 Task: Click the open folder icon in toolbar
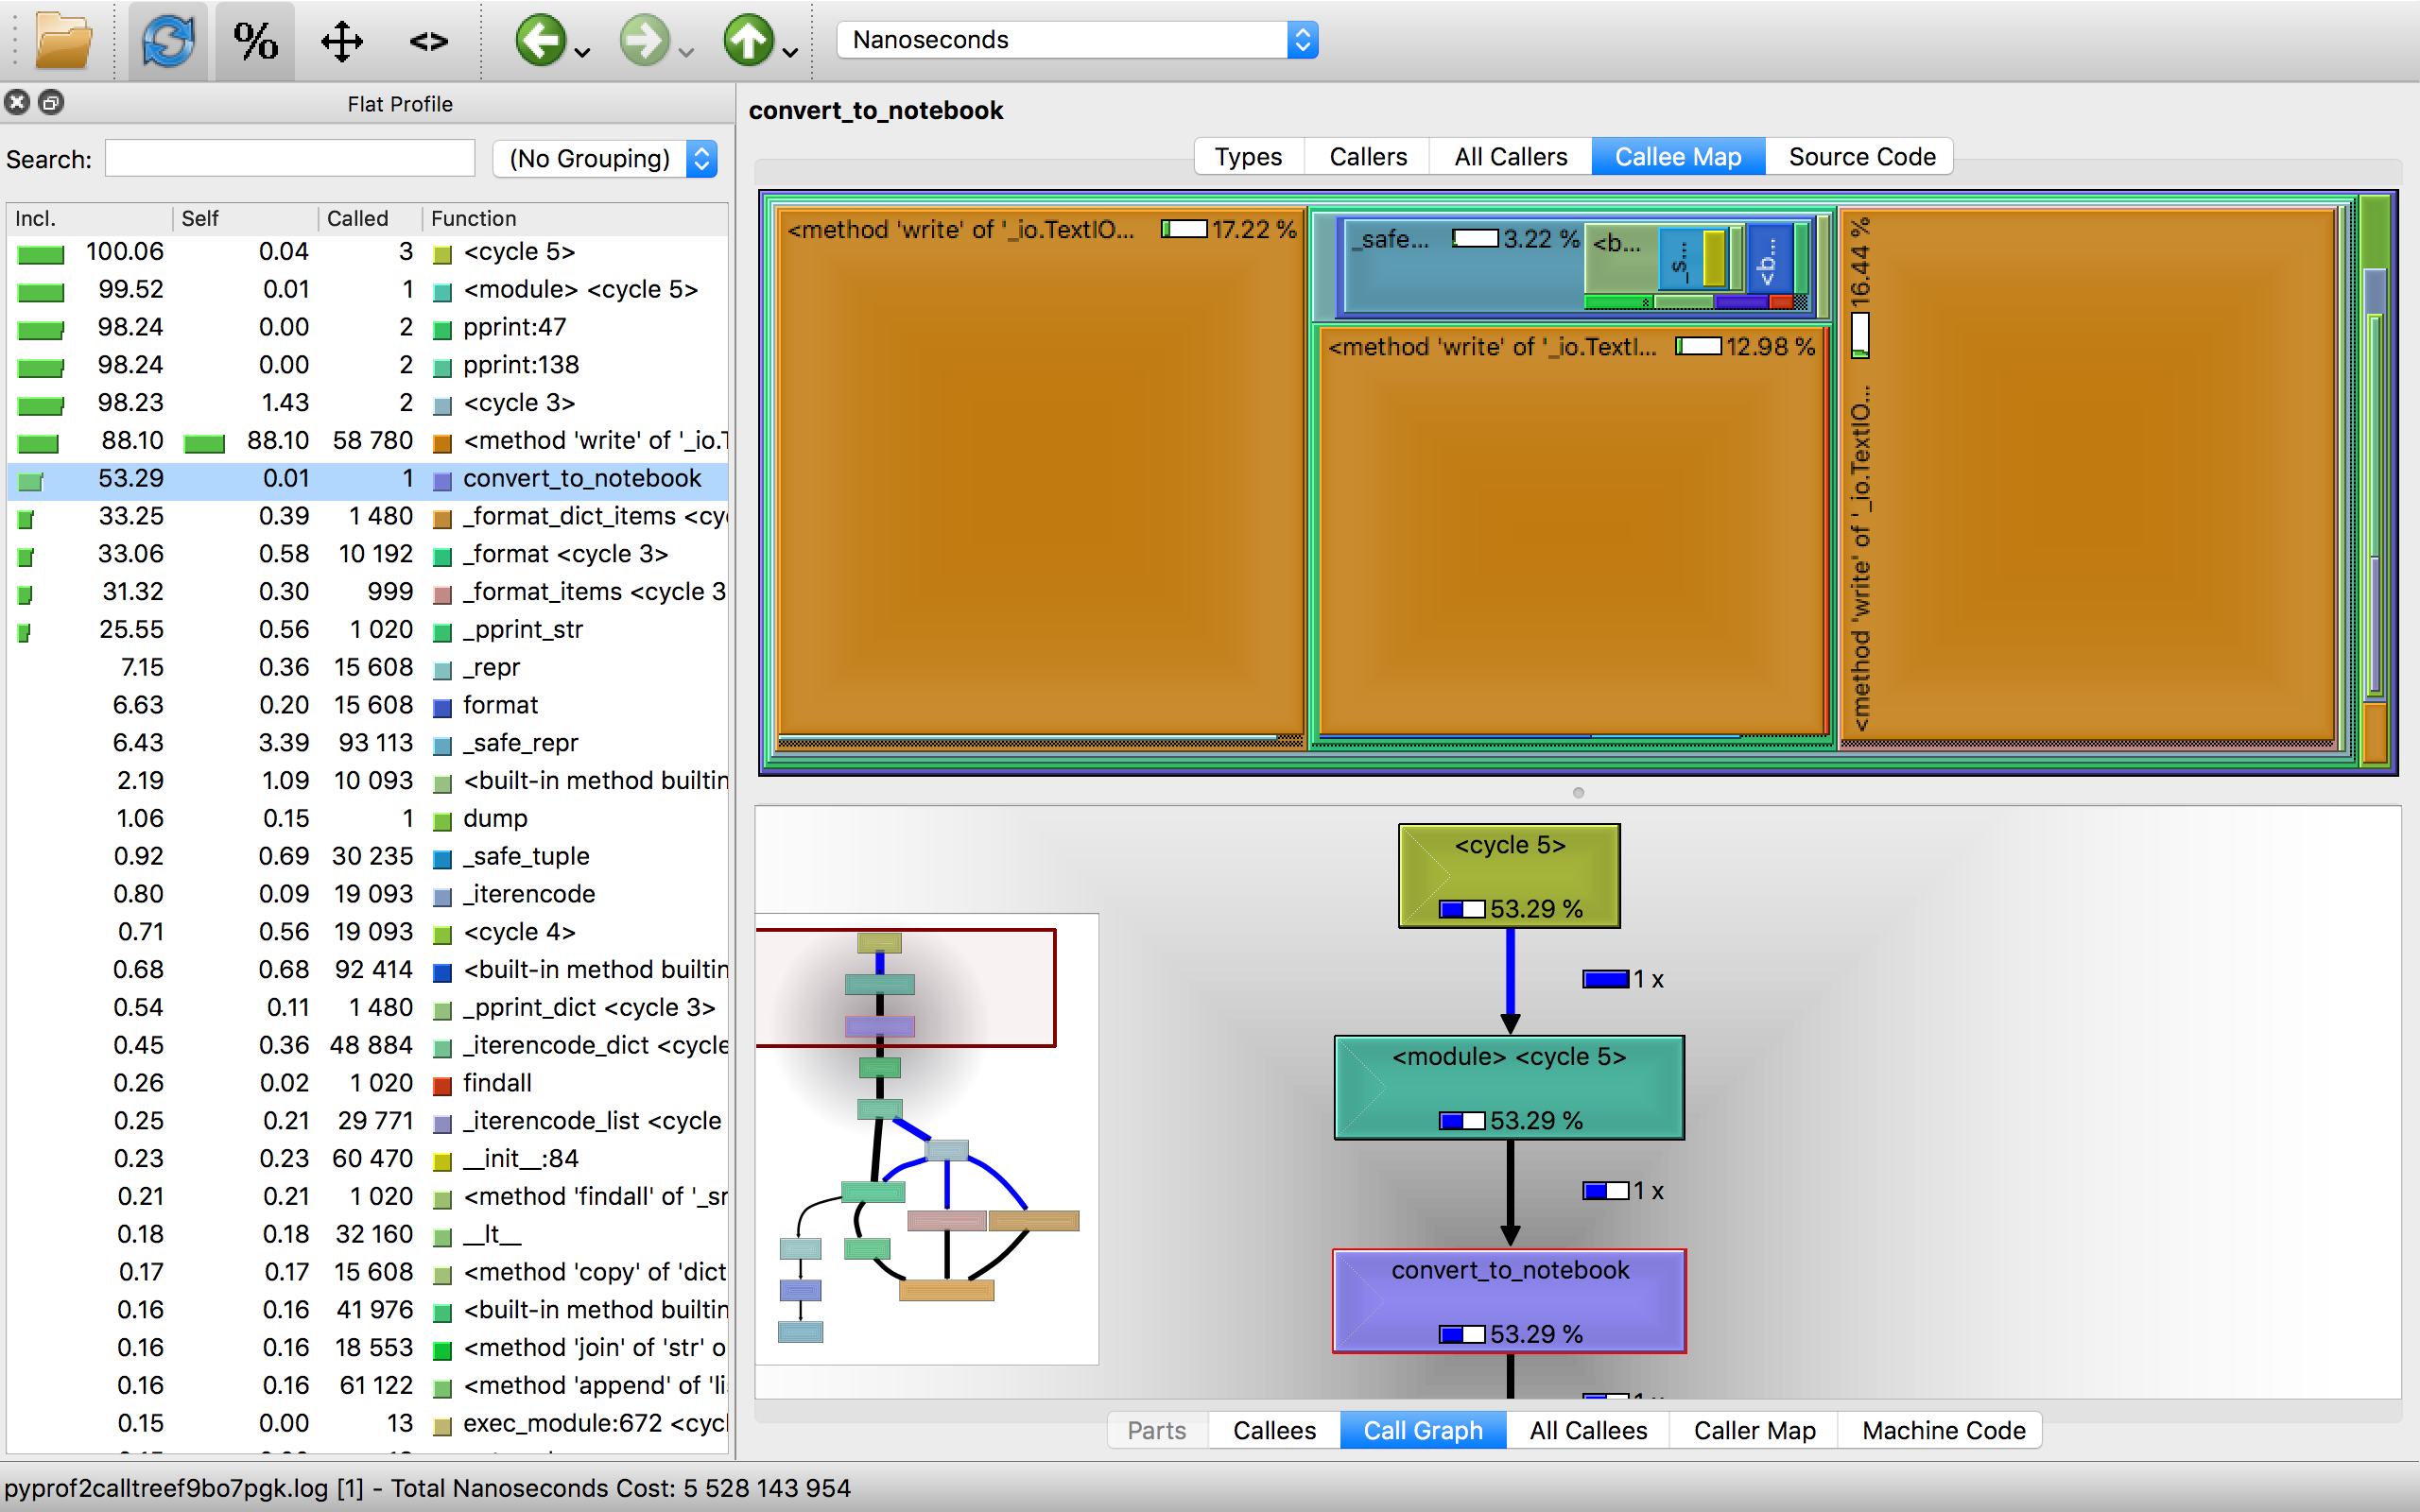62,41
